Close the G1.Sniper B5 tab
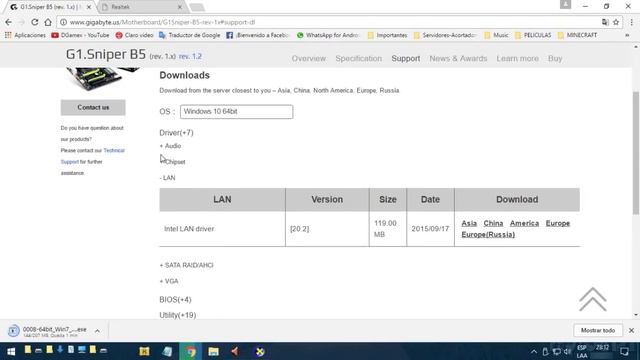 (x=89, y=7)
